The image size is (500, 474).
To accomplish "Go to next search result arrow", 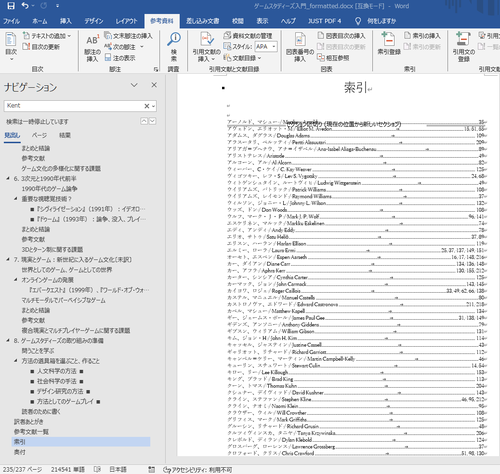I will (152, 121).
